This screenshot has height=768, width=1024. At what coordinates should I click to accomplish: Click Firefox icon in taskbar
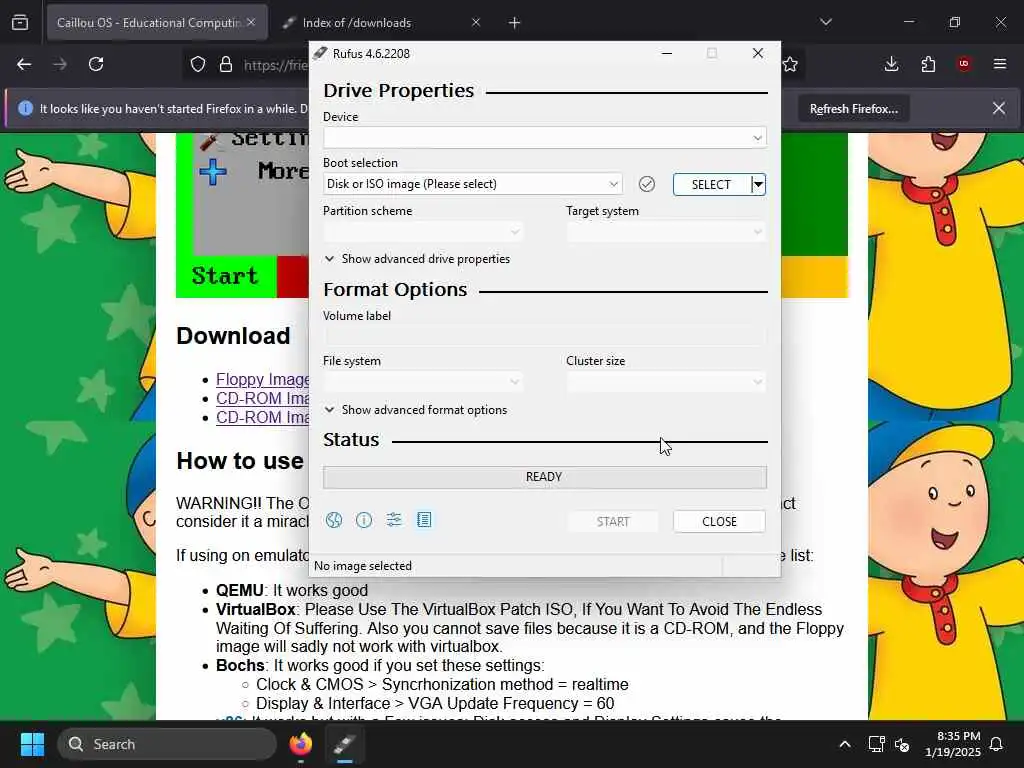coord(301,744)
